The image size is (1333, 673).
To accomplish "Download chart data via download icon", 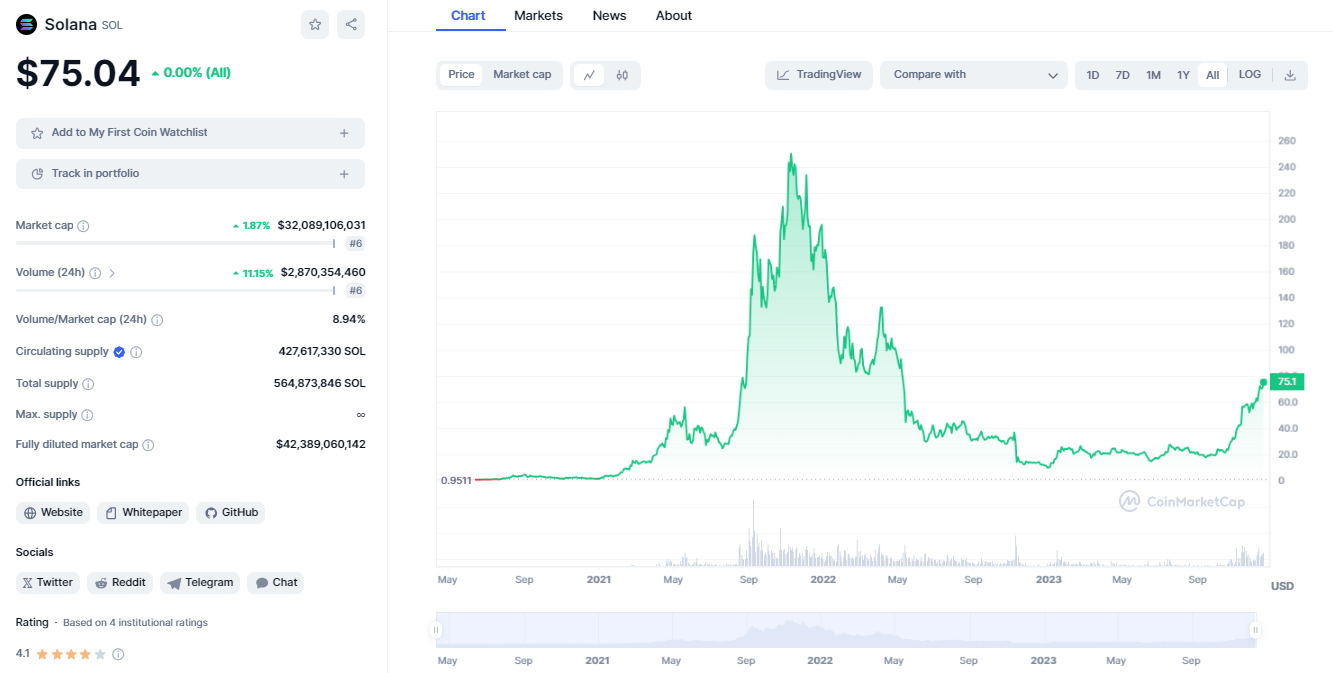I will click(1290, 75).
